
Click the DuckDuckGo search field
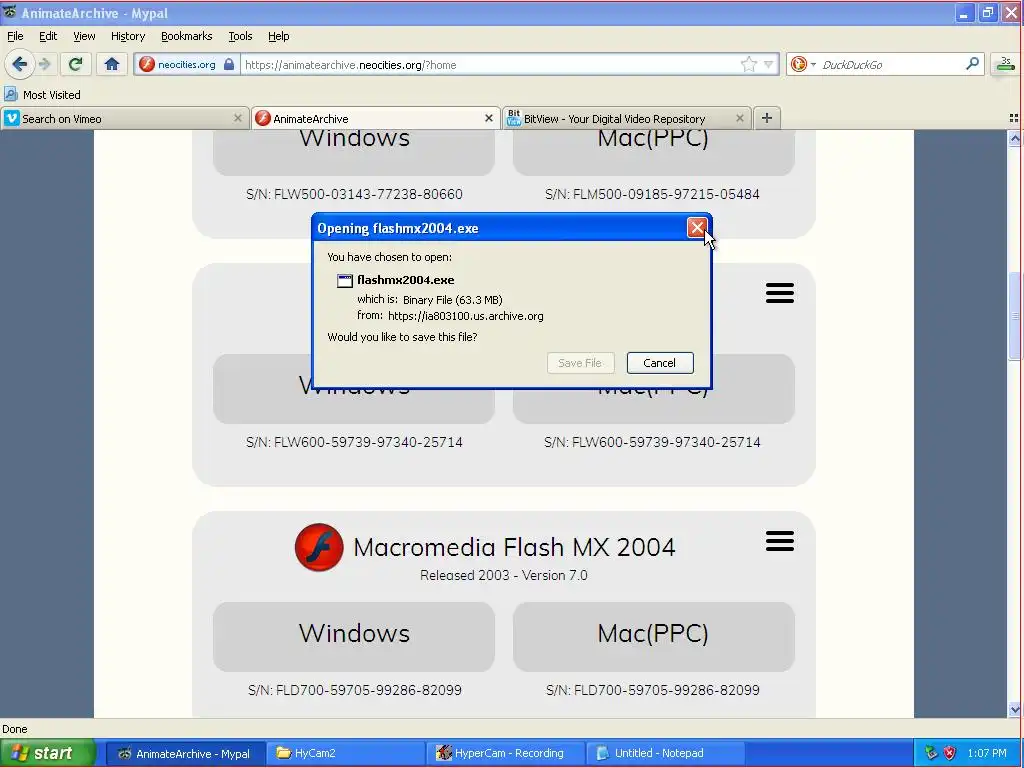(x=891, y=65)
